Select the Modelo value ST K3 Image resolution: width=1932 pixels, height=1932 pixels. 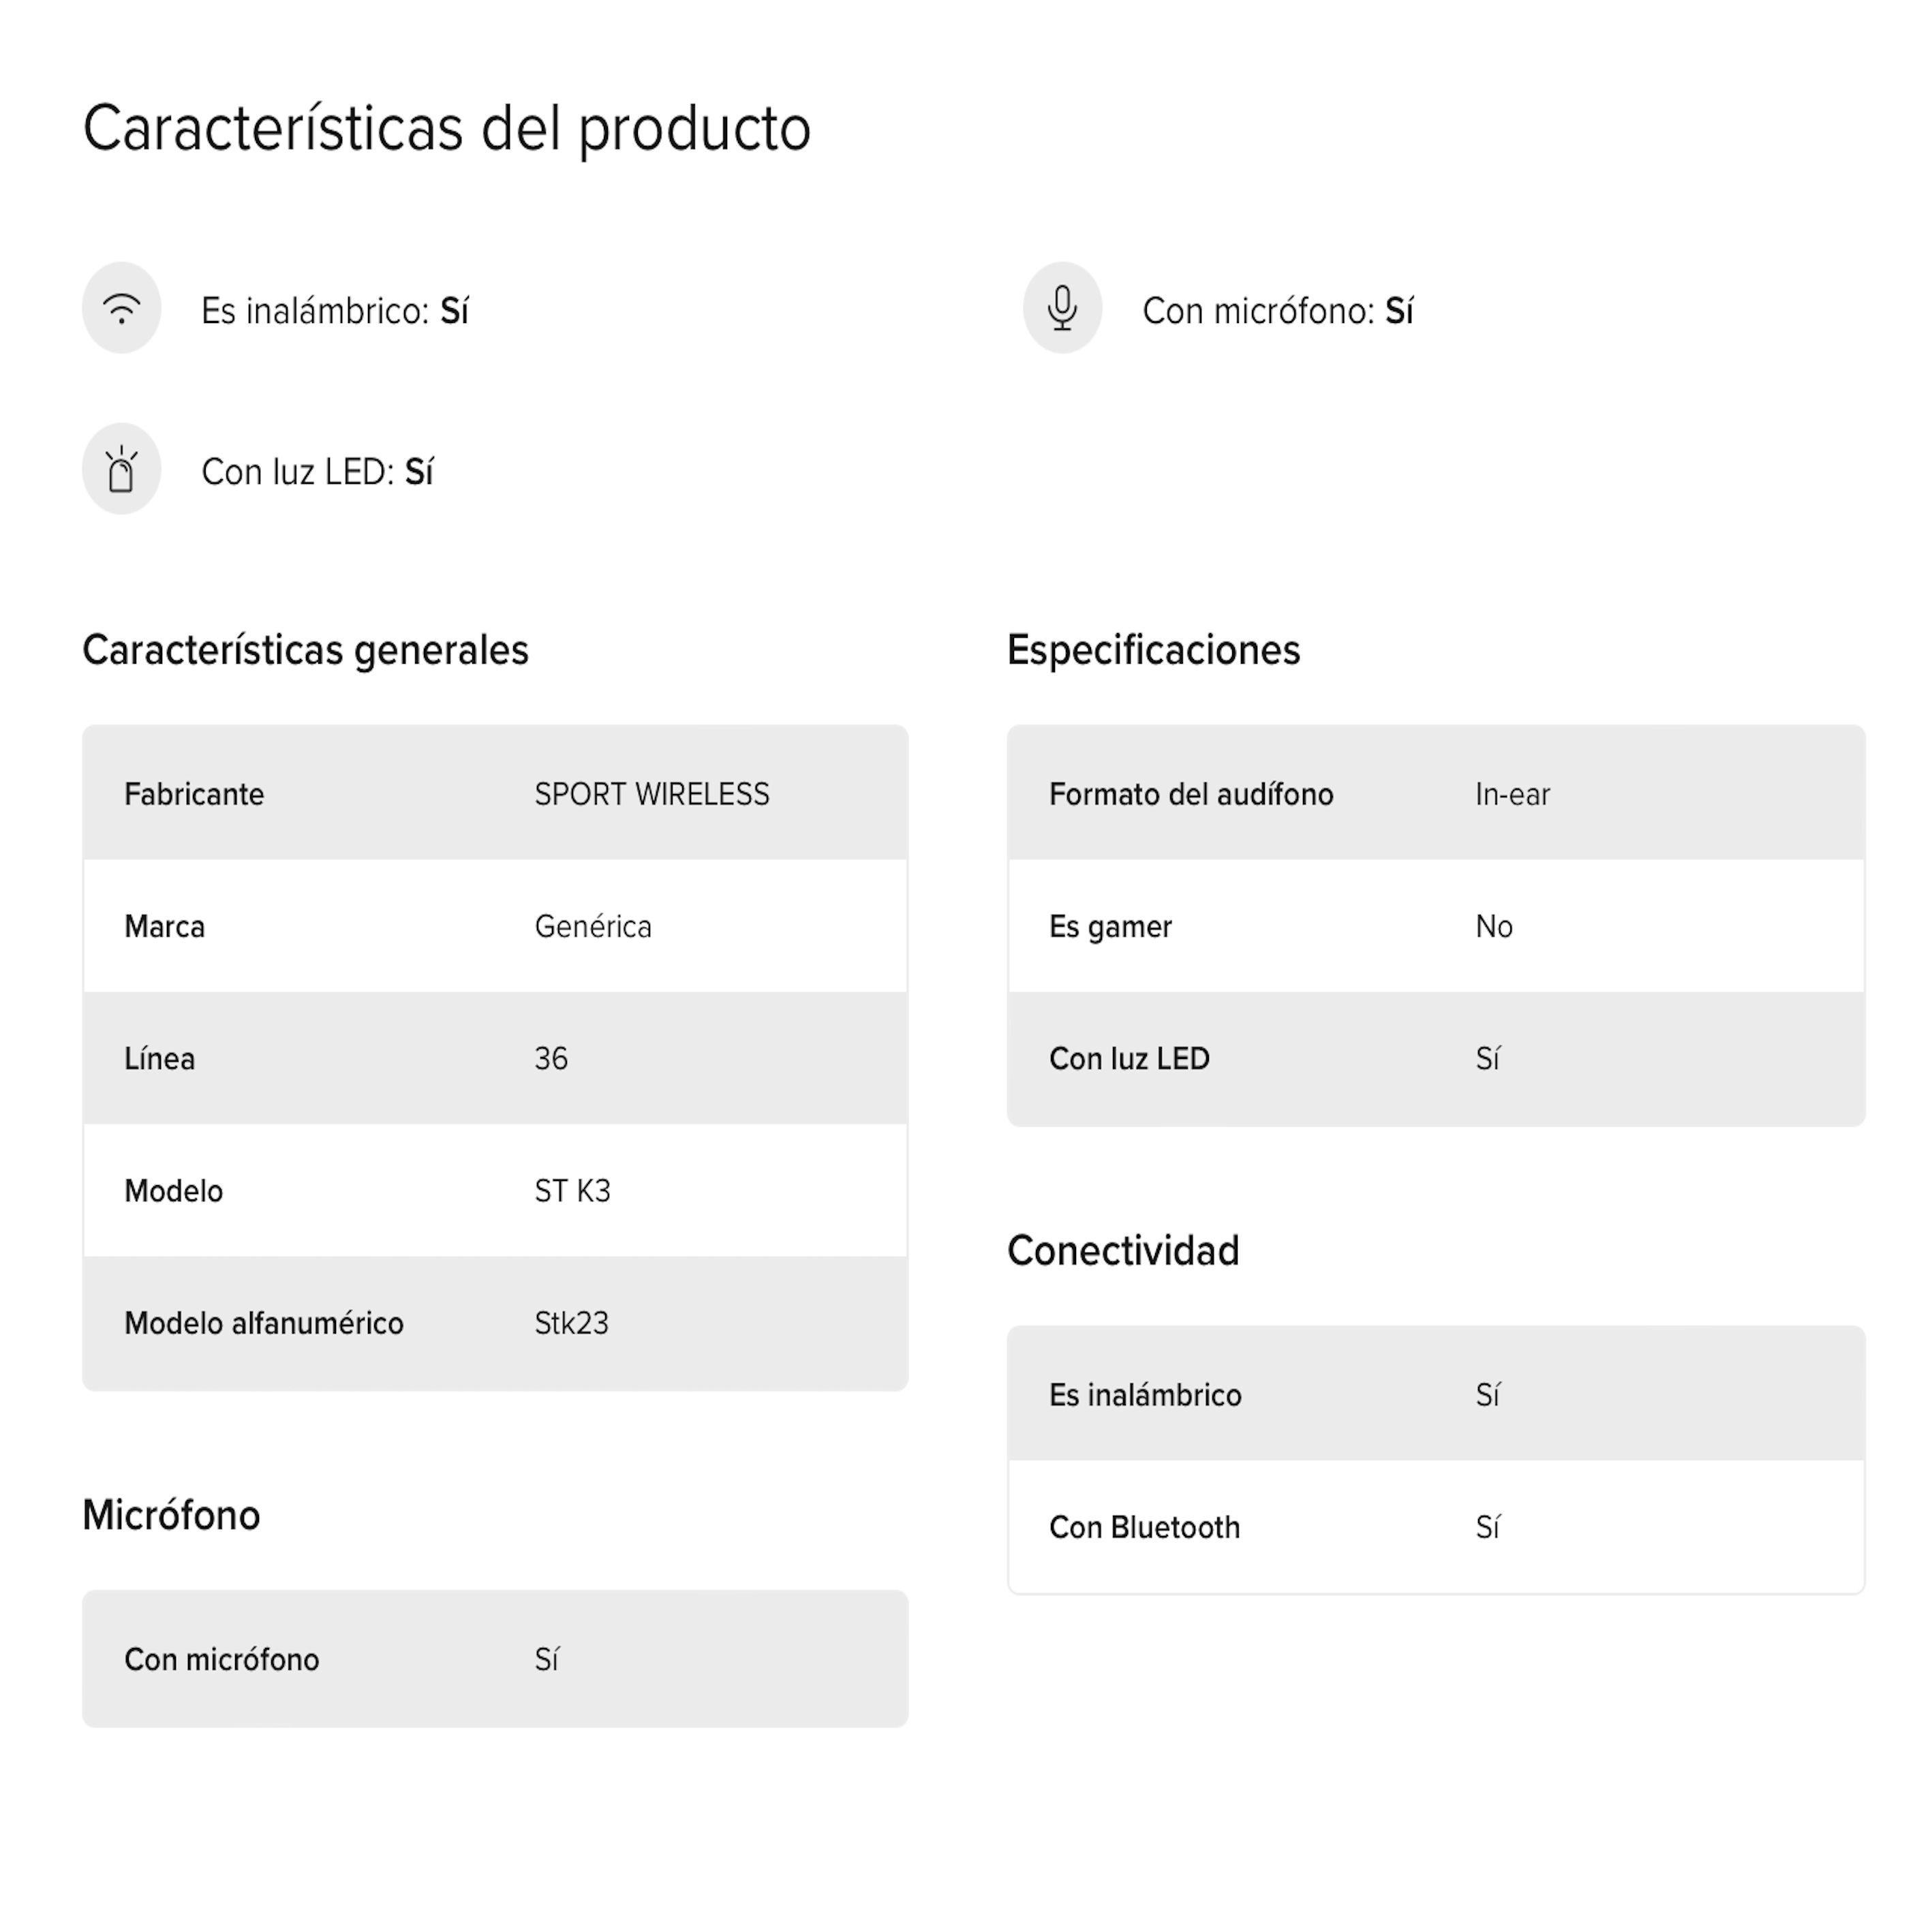[572, 1191]
